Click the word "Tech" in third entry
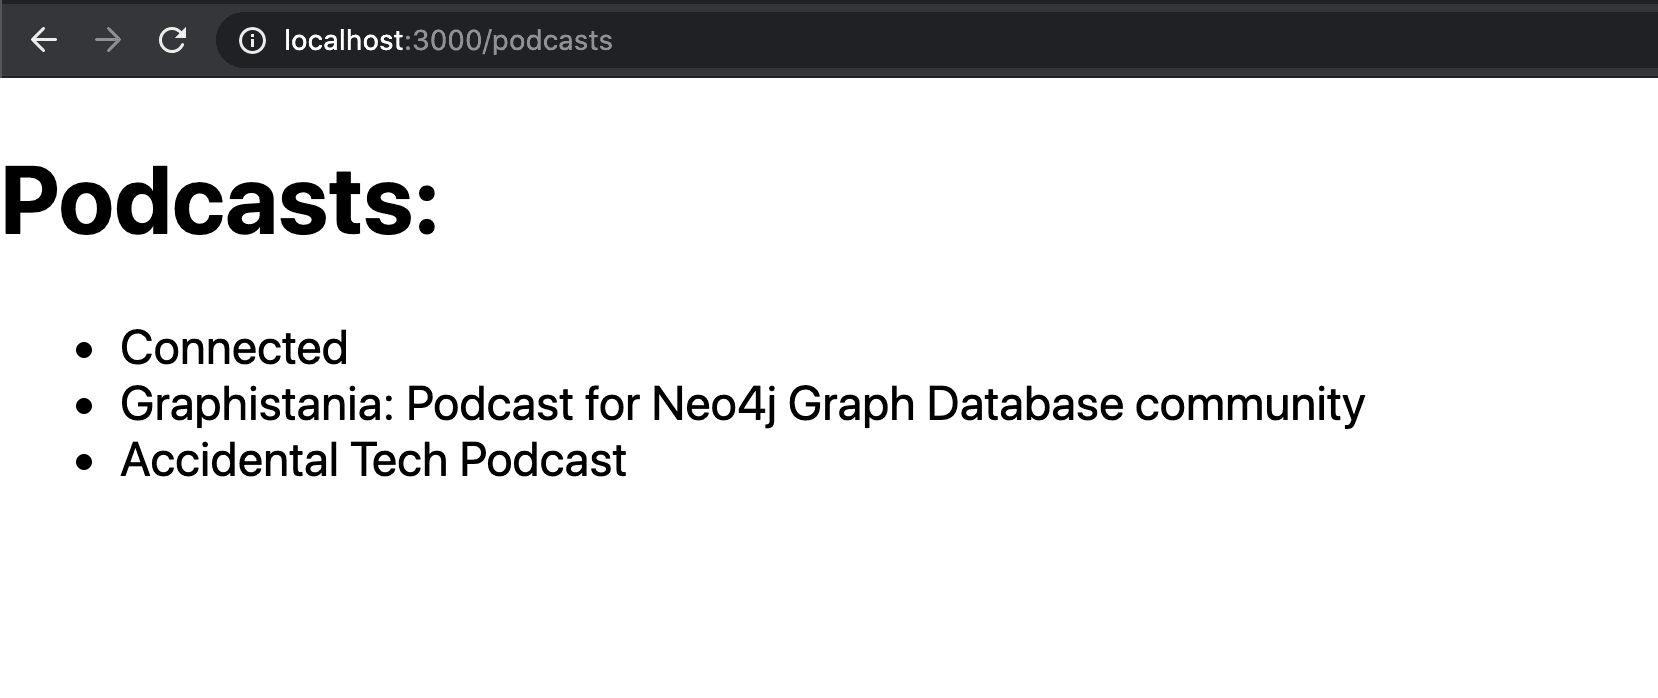 (398, 460)
